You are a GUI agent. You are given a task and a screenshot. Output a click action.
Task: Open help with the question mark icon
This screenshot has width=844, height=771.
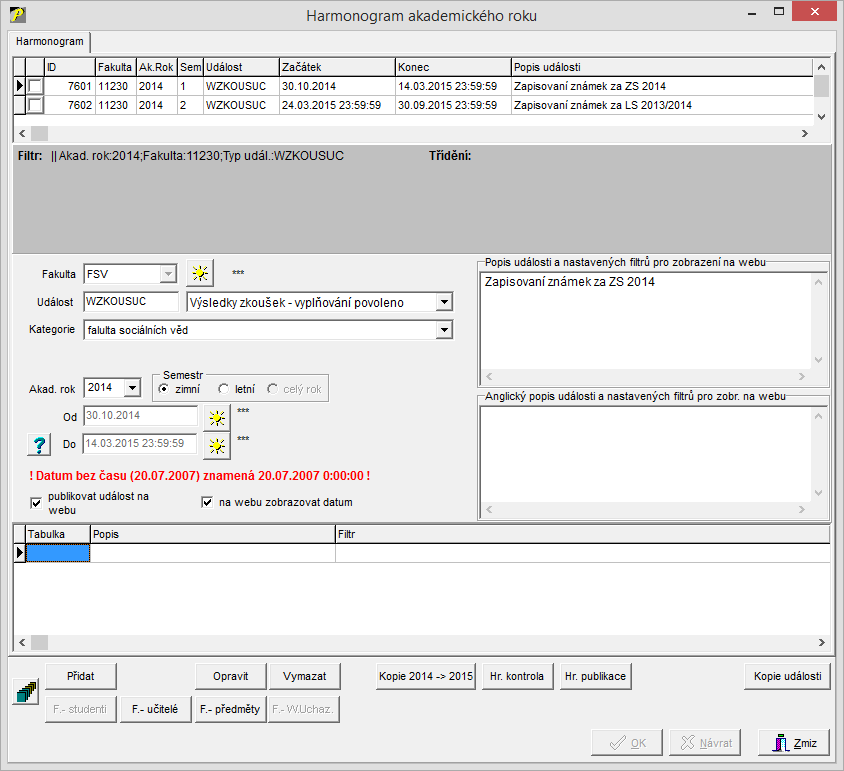(x=40, y=444)
